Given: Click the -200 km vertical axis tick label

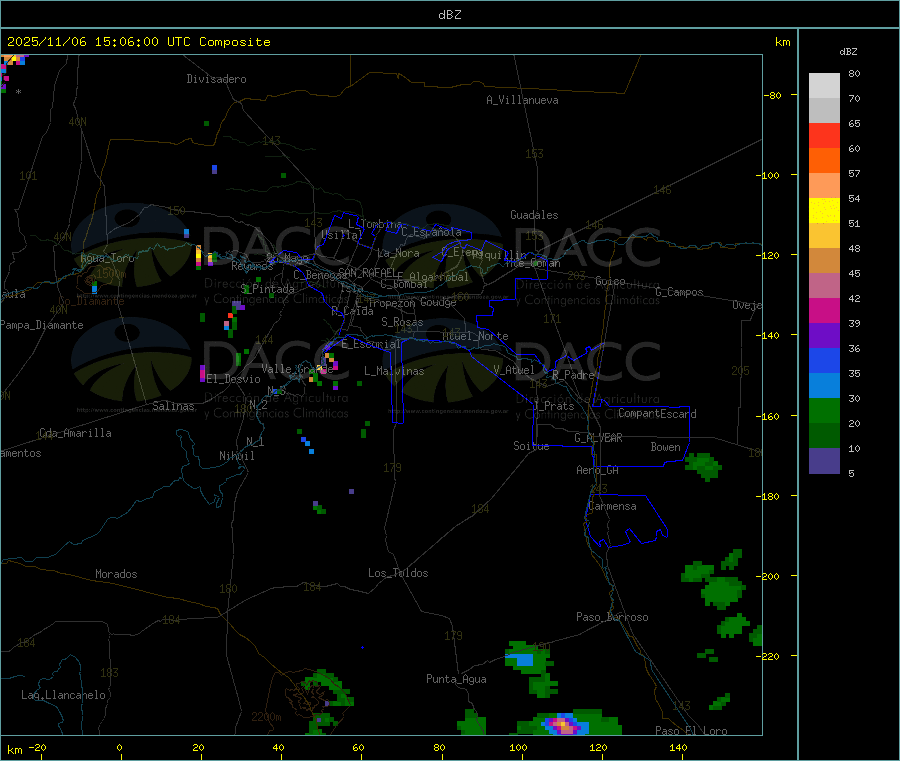Looking at the screenshot, I should coord(767,576).
